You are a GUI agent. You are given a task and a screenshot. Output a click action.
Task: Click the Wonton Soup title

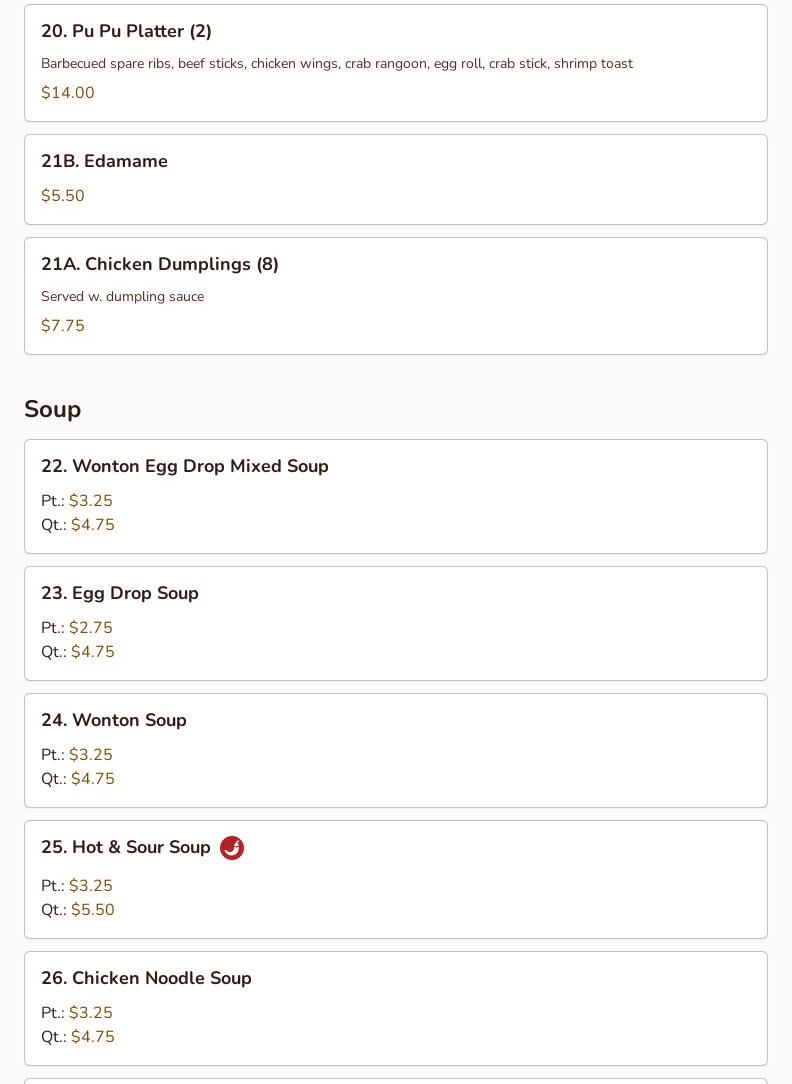[x=113, y=720]
